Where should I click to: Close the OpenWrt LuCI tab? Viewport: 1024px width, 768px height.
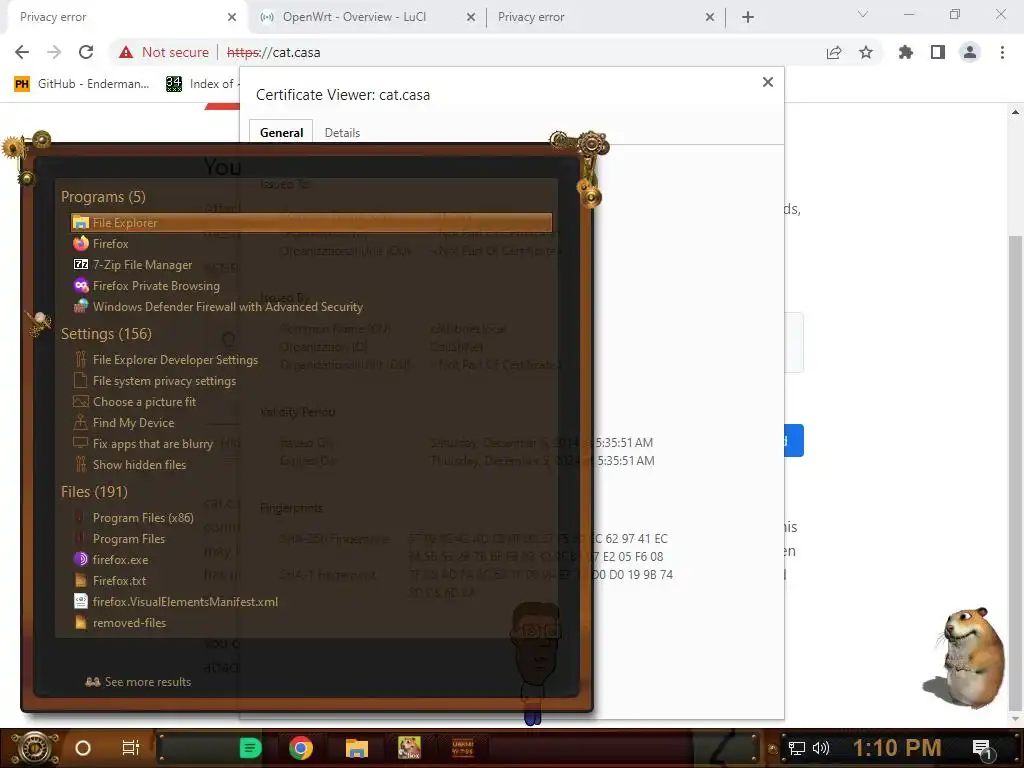(x=471, y=18)
